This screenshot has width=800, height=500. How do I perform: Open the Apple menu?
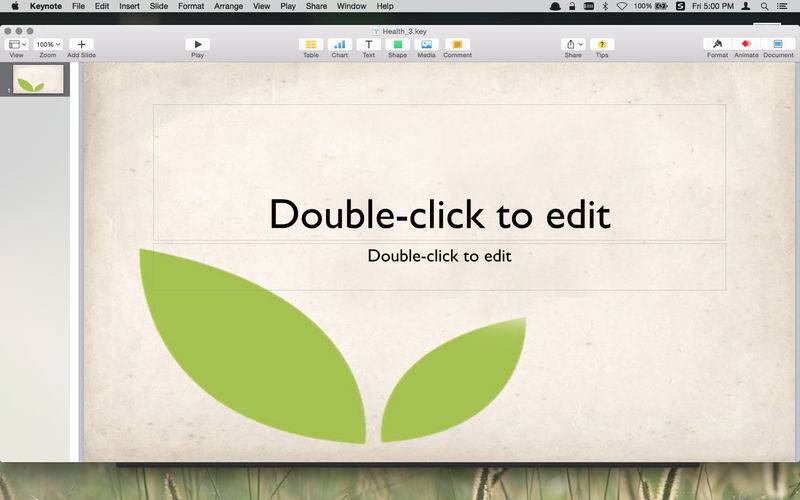(15, 6)
